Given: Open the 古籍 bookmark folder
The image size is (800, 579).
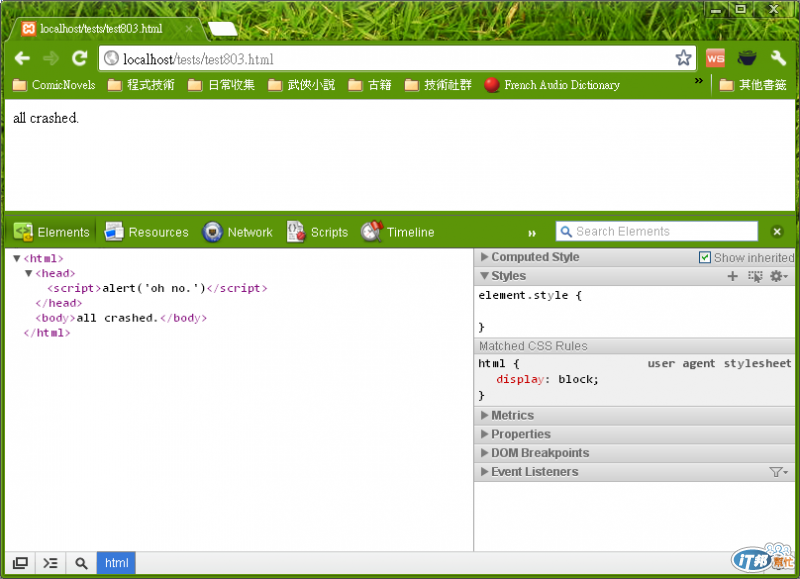Looking at the screenshot, I should pos(370,85).
